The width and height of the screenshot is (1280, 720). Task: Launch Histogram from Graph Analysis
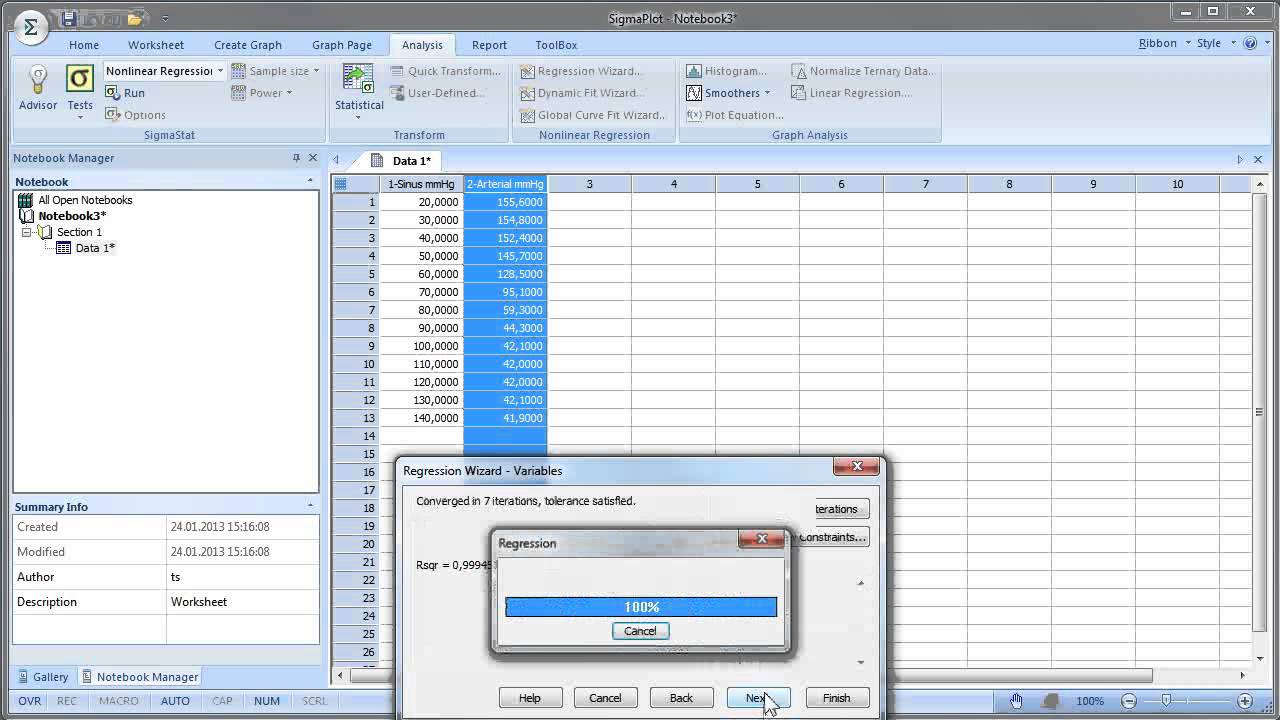point(726,71)
